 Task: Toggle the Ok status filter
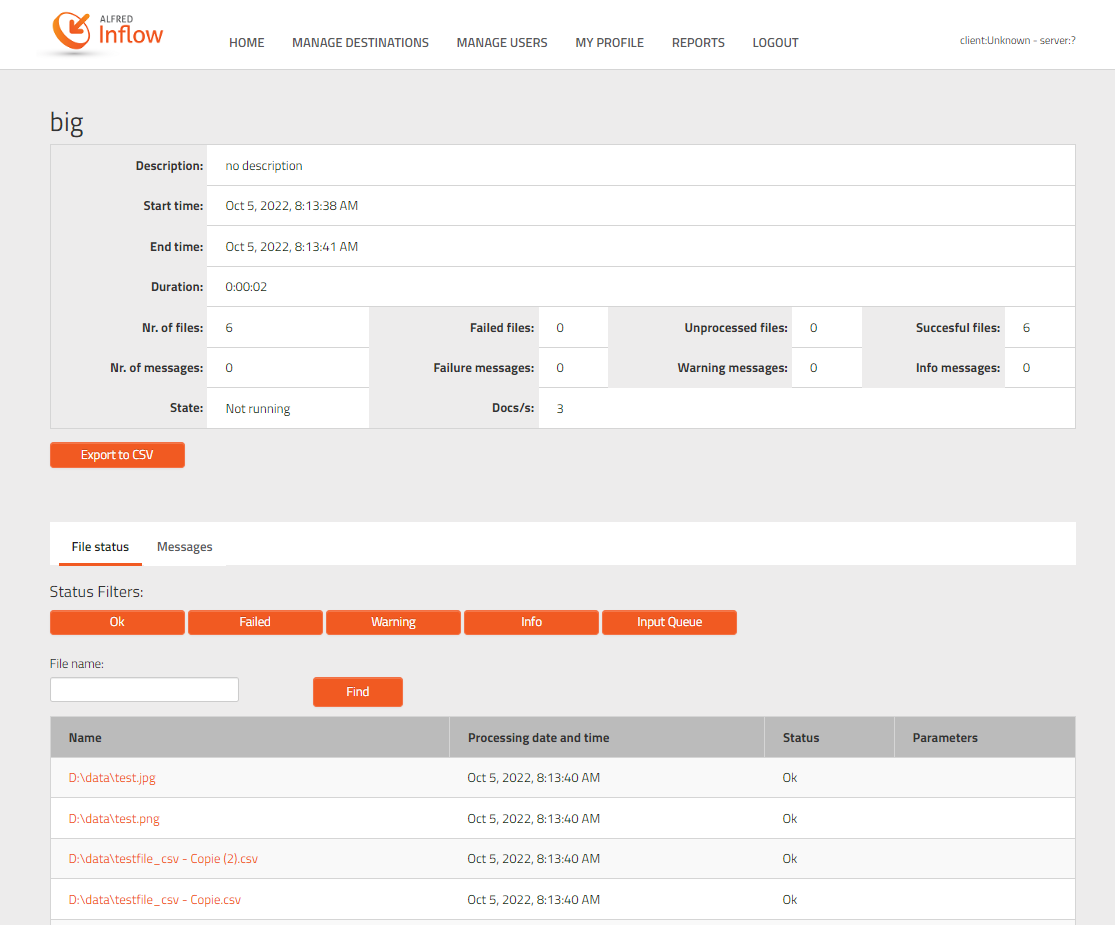[x=117, y=622]
